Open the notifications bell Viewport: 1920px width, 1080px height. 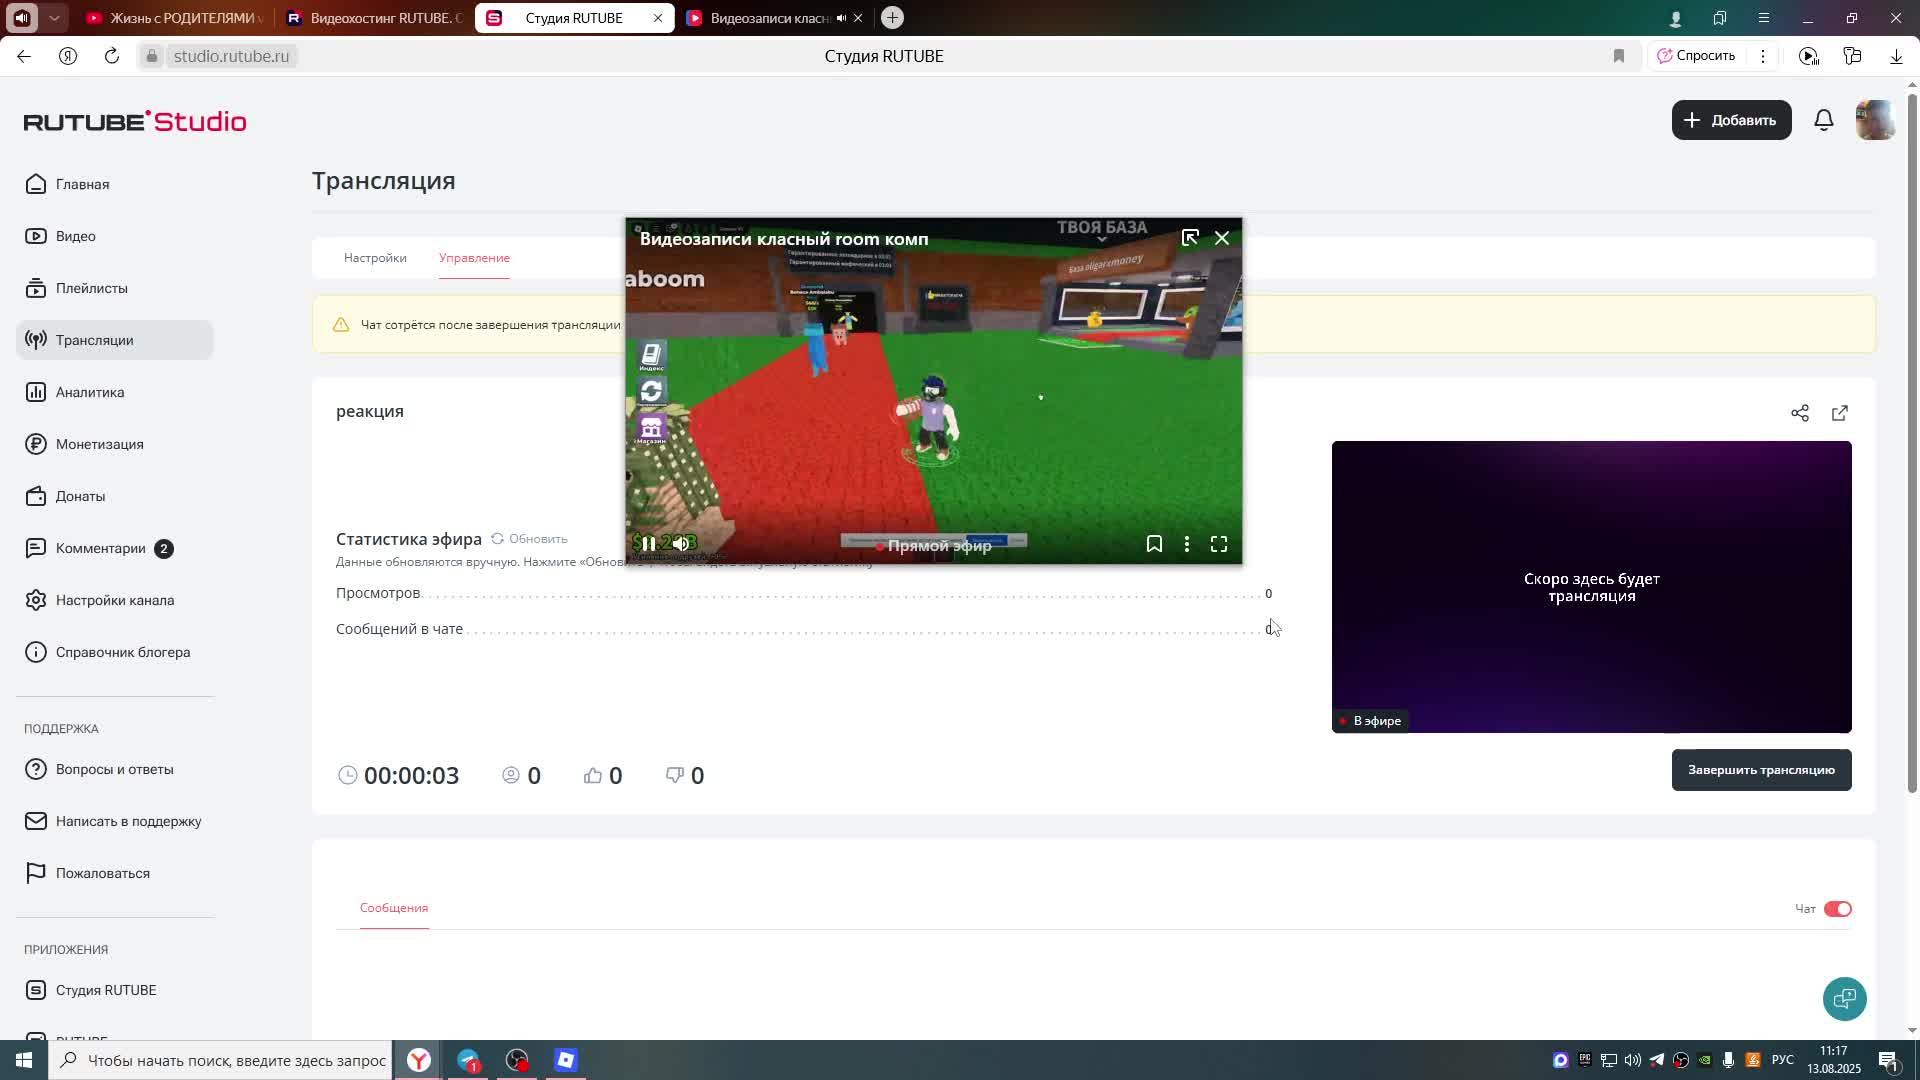pyautogui.click(x=1824, y=120)
